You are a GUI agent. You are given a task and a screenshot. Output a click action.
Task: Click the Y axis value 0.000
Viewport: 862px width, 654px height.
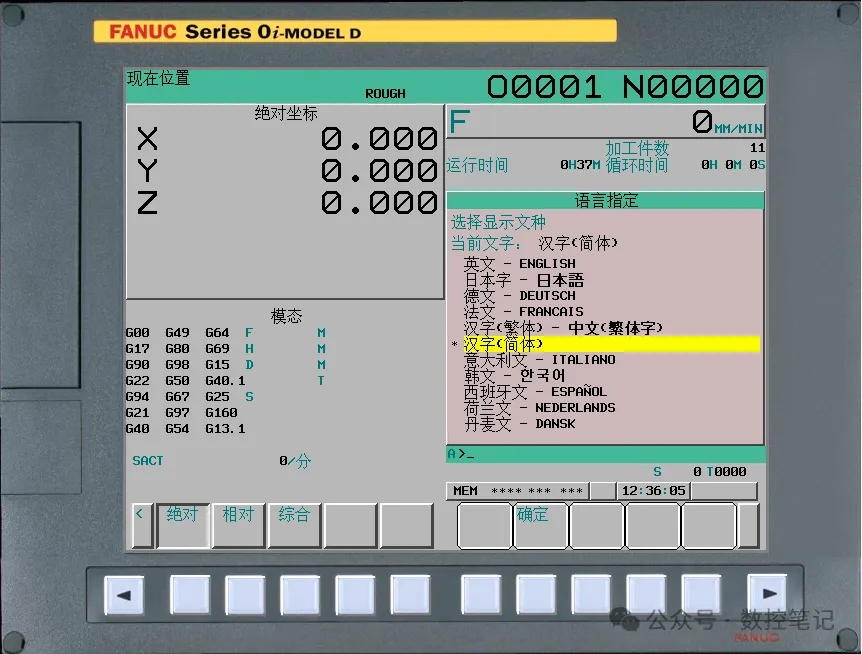[x=379, y=171]
